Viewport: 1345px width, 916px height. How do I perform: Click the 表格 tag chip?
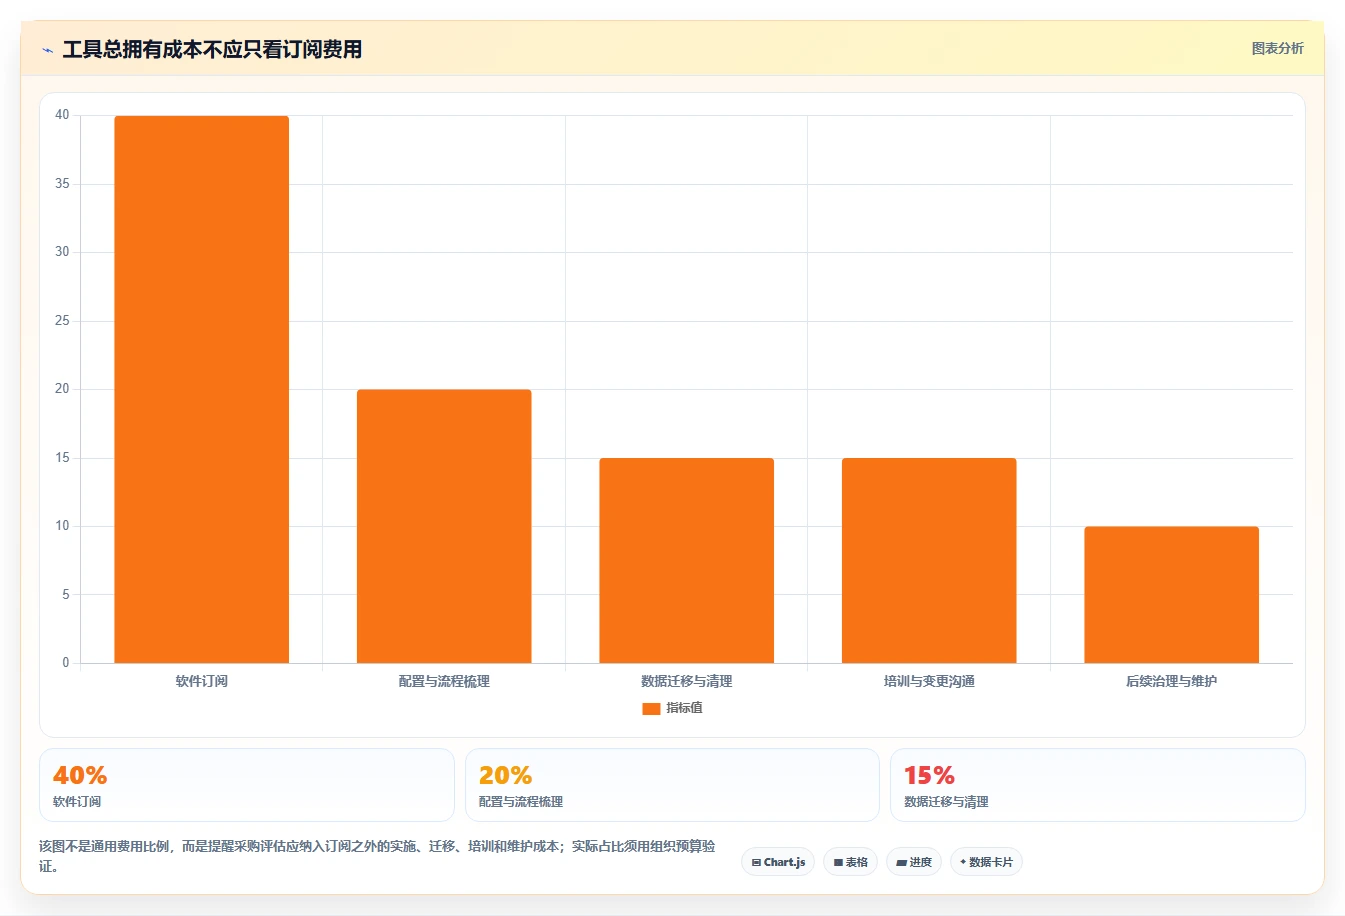pos(850,862)
